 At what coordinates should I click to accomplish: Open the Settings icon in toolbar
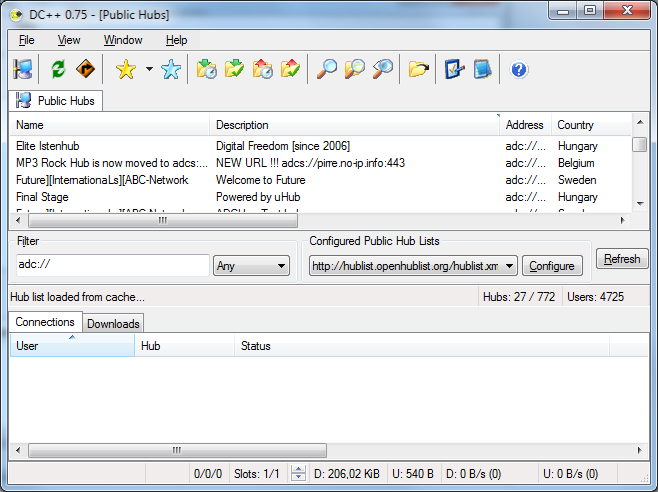(455, 69)
